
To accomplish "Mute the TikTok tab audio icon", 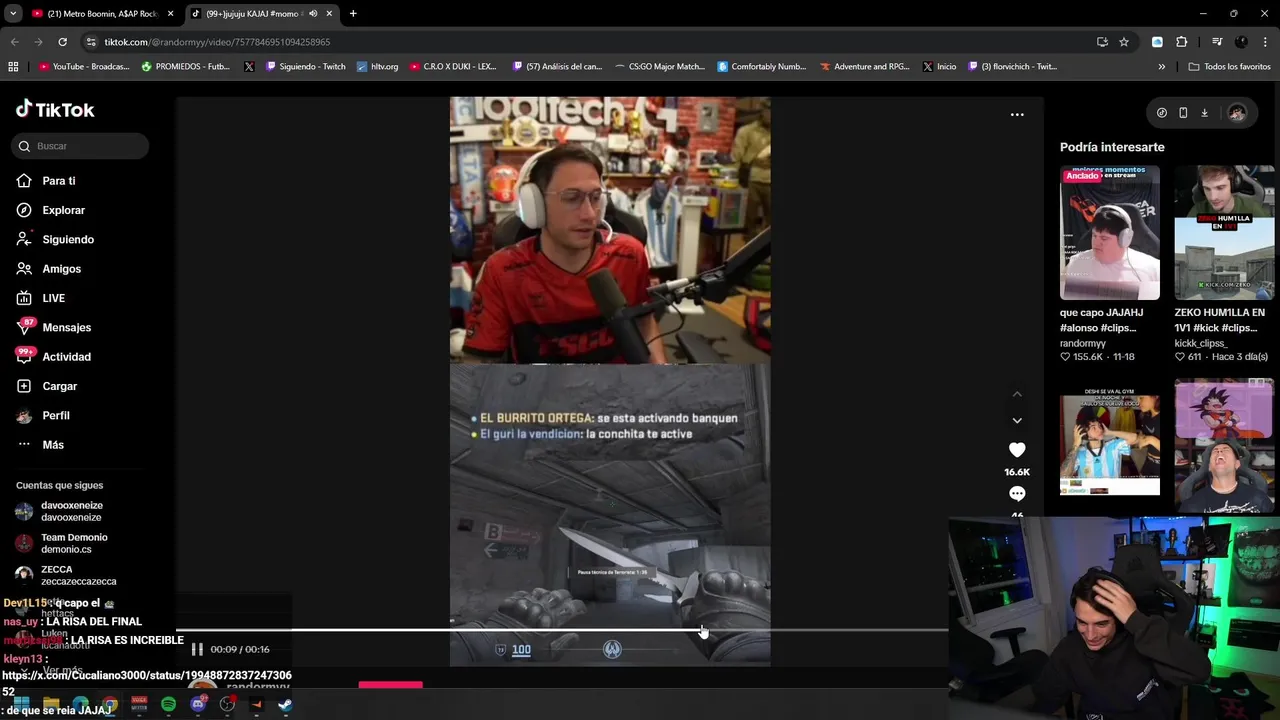I will click(313, 14).
